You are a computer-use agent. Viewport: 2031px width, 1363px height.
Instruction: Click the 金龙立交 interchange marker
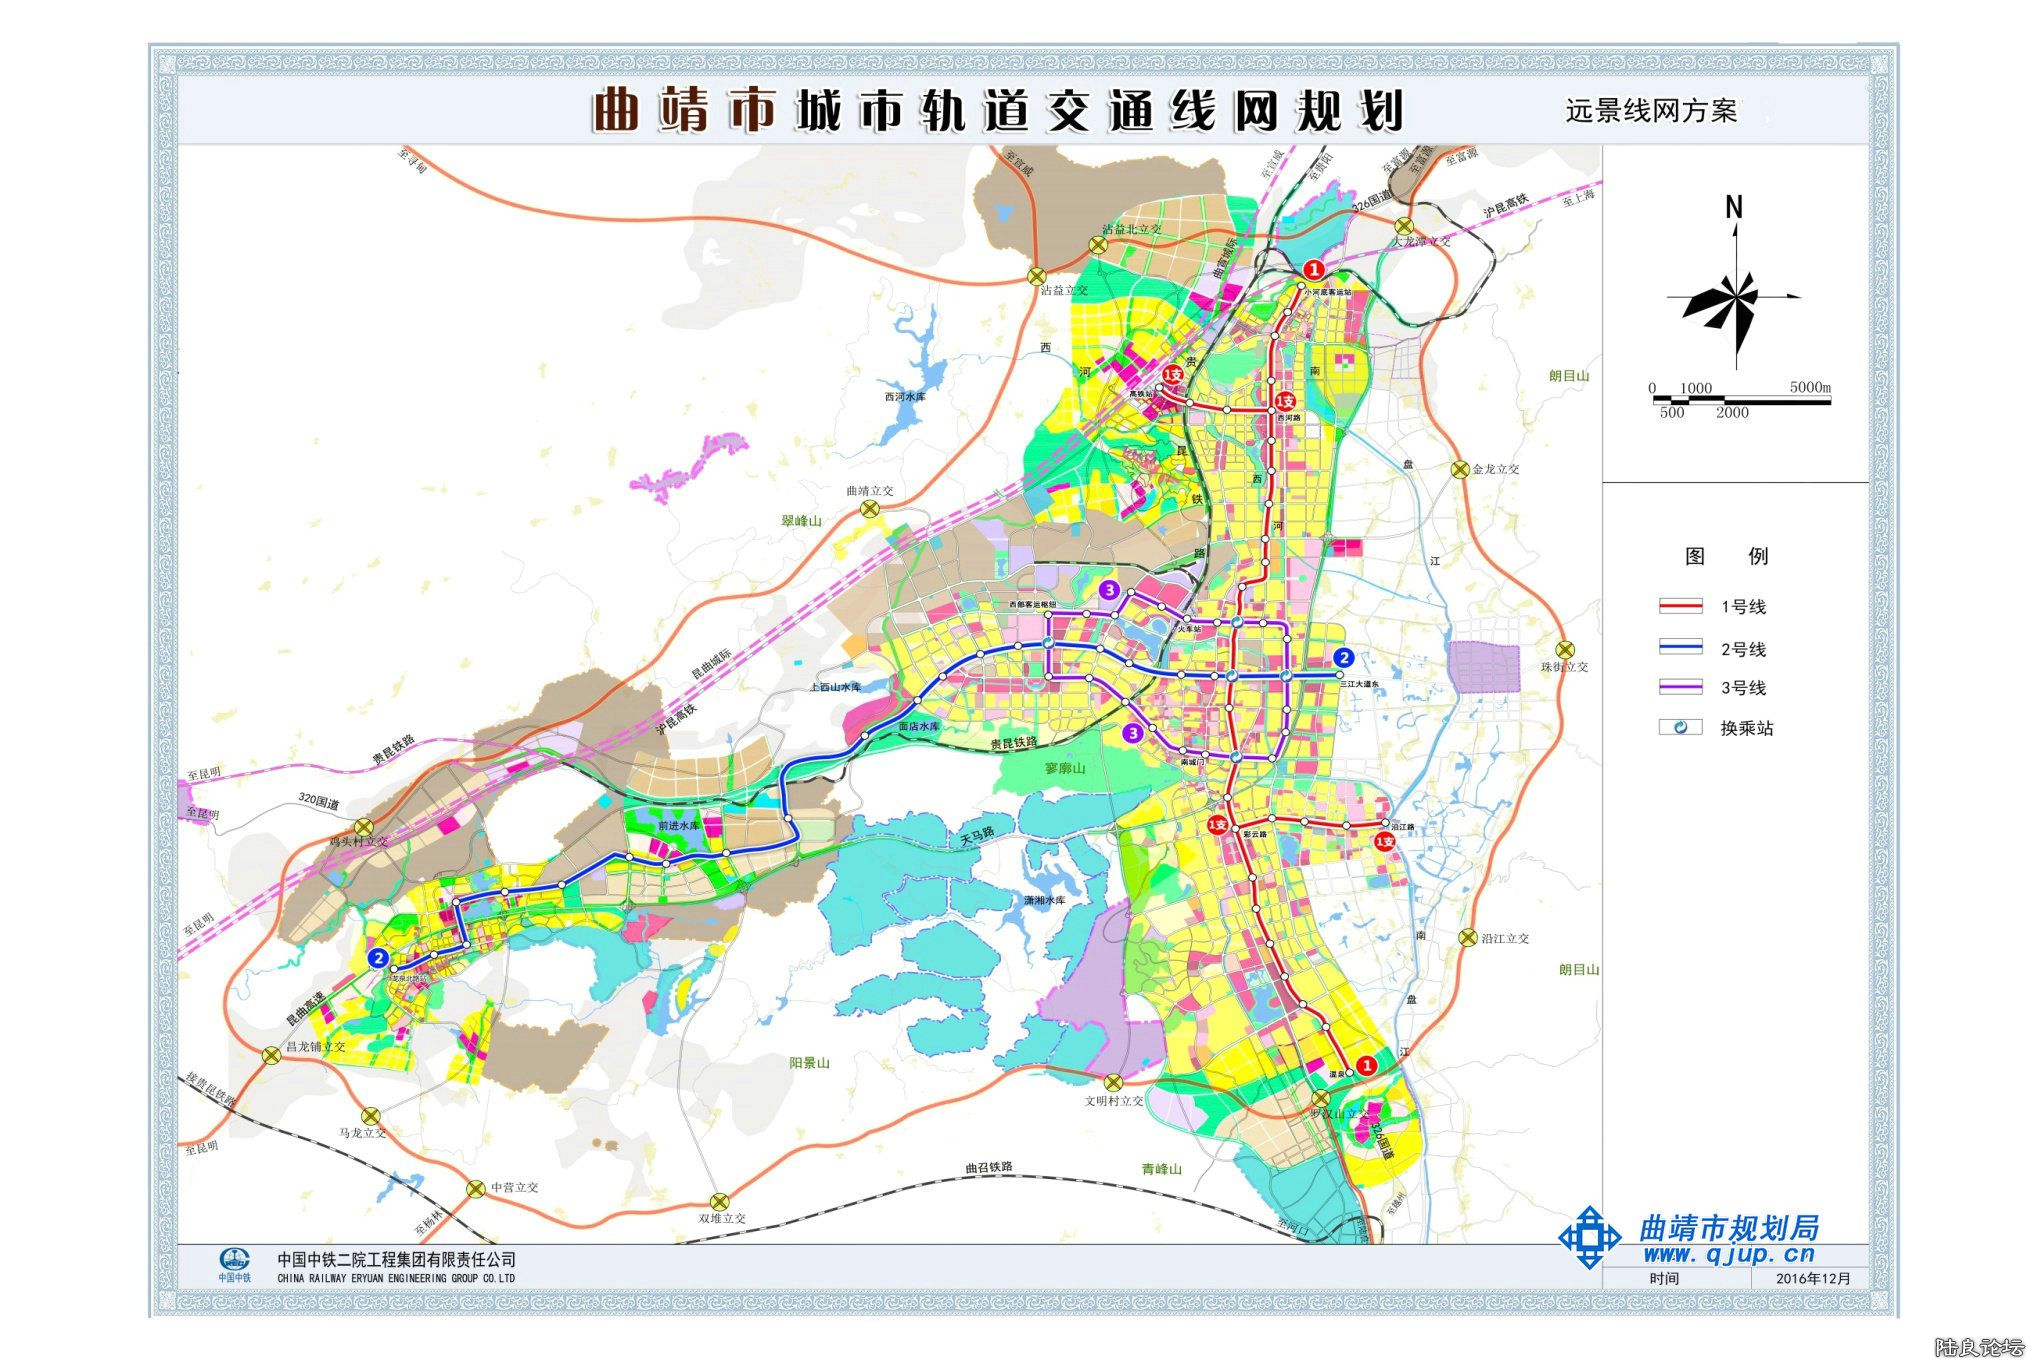coord(1460,469)
